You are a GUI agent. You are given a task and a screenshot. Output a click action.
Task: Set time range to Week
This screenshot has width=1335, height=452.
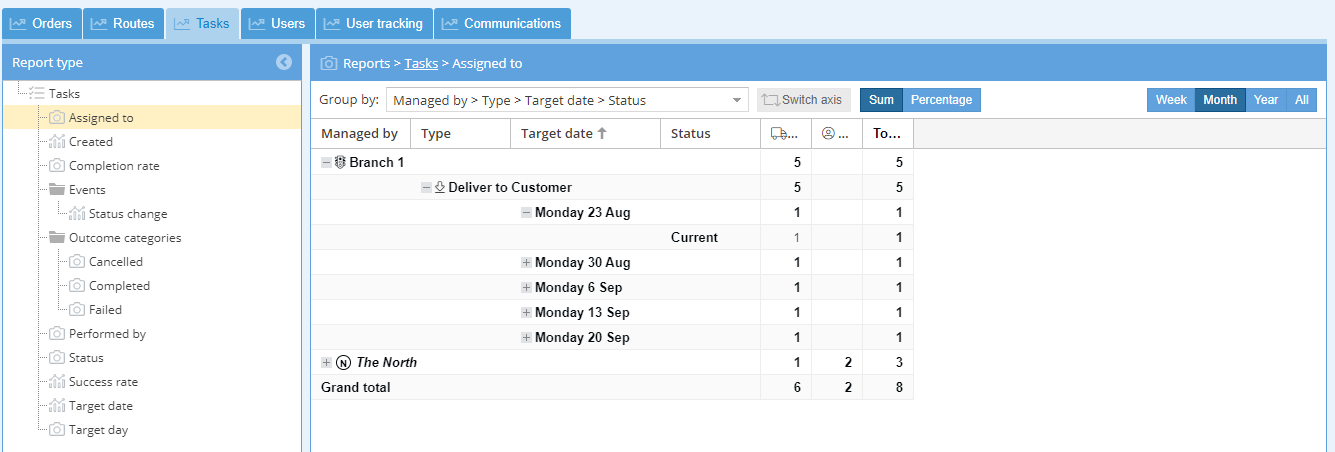tap(1171, 100)
